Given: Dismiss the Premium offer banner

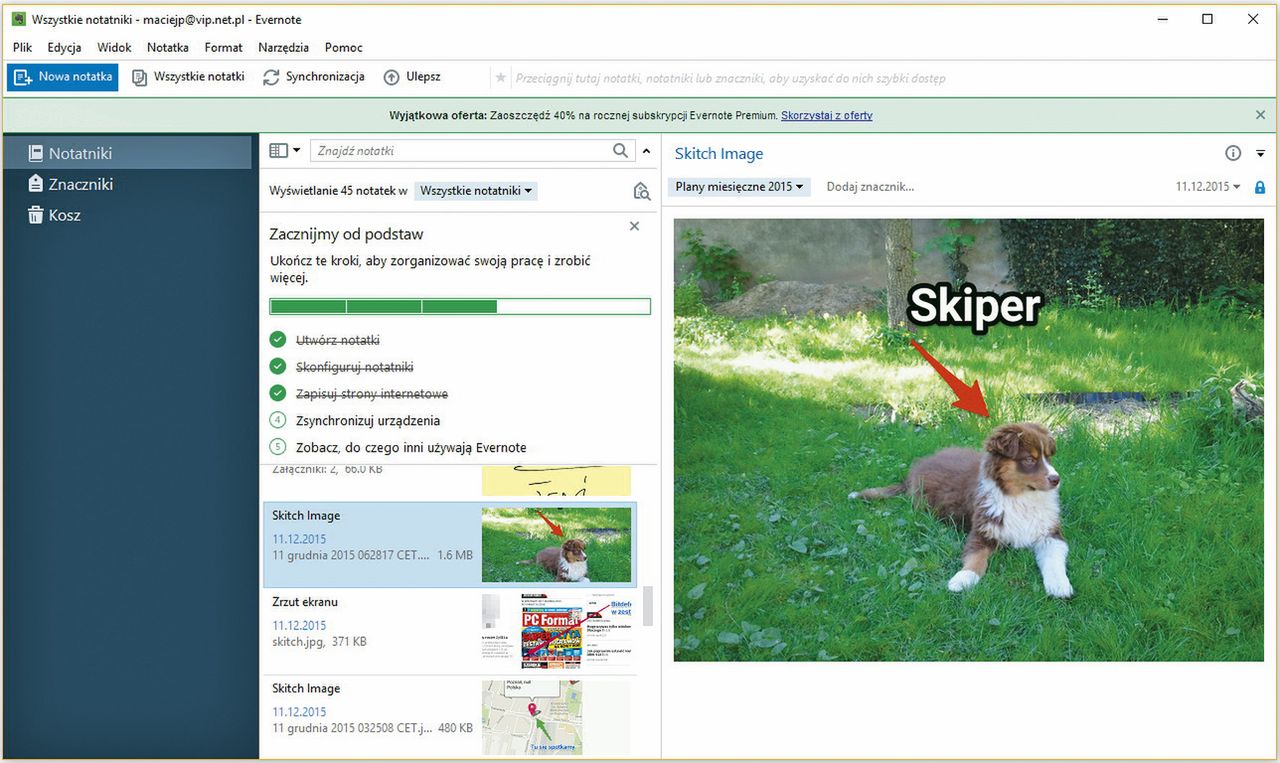Looking at the screenshot, I should click(x=1260, y=115).
